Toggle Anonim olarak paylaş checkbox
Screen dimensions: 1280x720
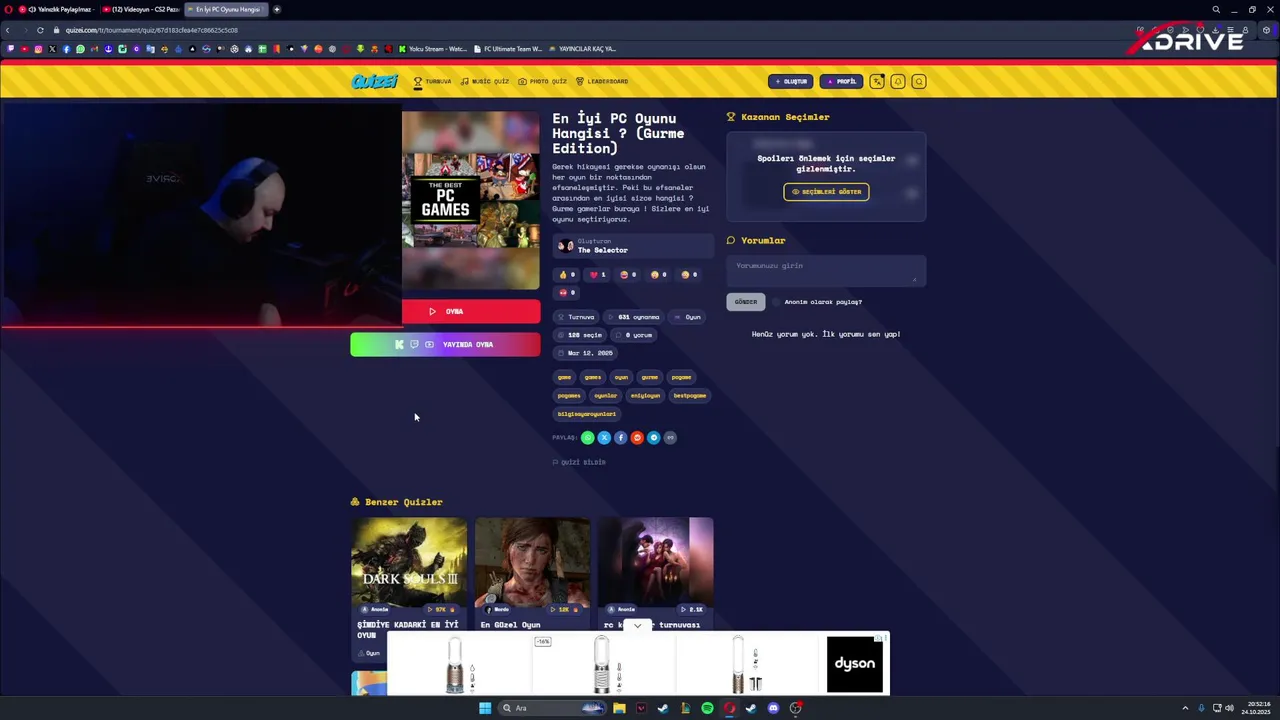click(x=776, y=302)
